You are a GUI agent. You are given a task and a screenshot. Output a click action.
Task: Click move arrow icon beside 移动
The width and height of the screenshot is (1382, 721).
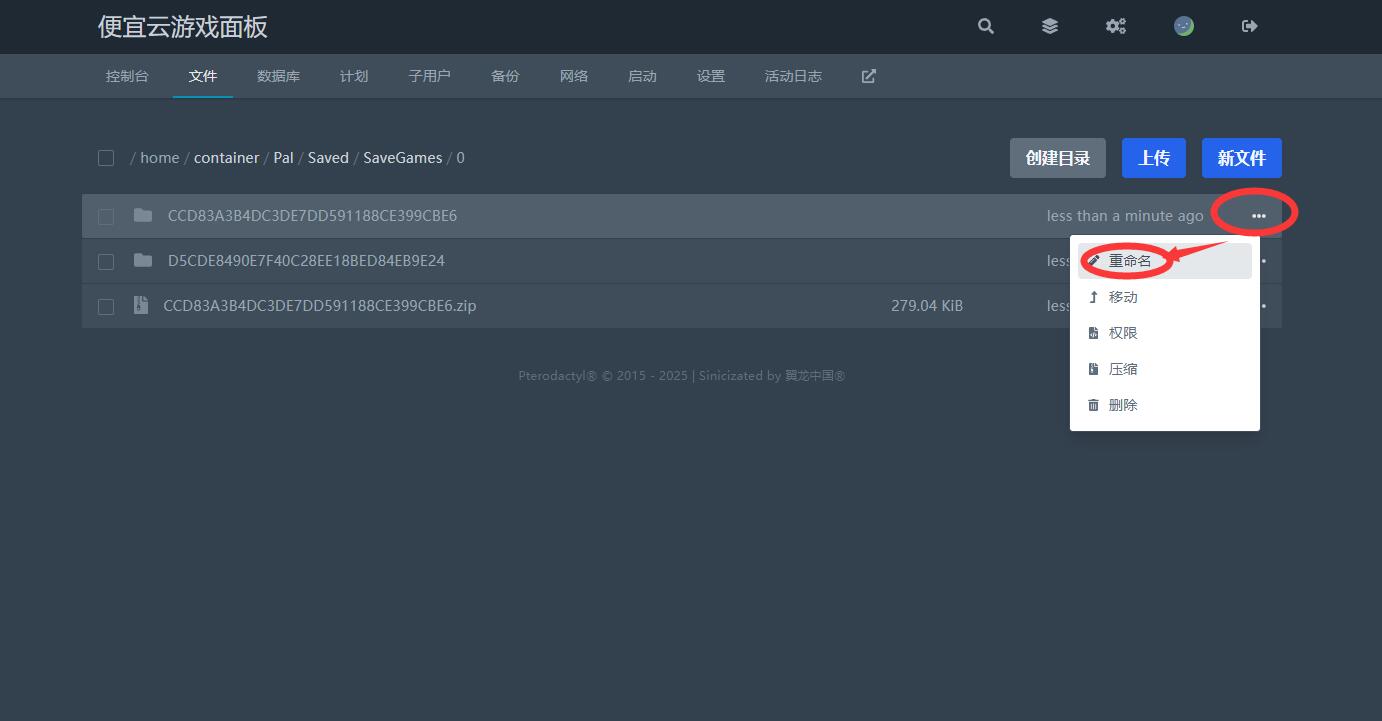1094,297
